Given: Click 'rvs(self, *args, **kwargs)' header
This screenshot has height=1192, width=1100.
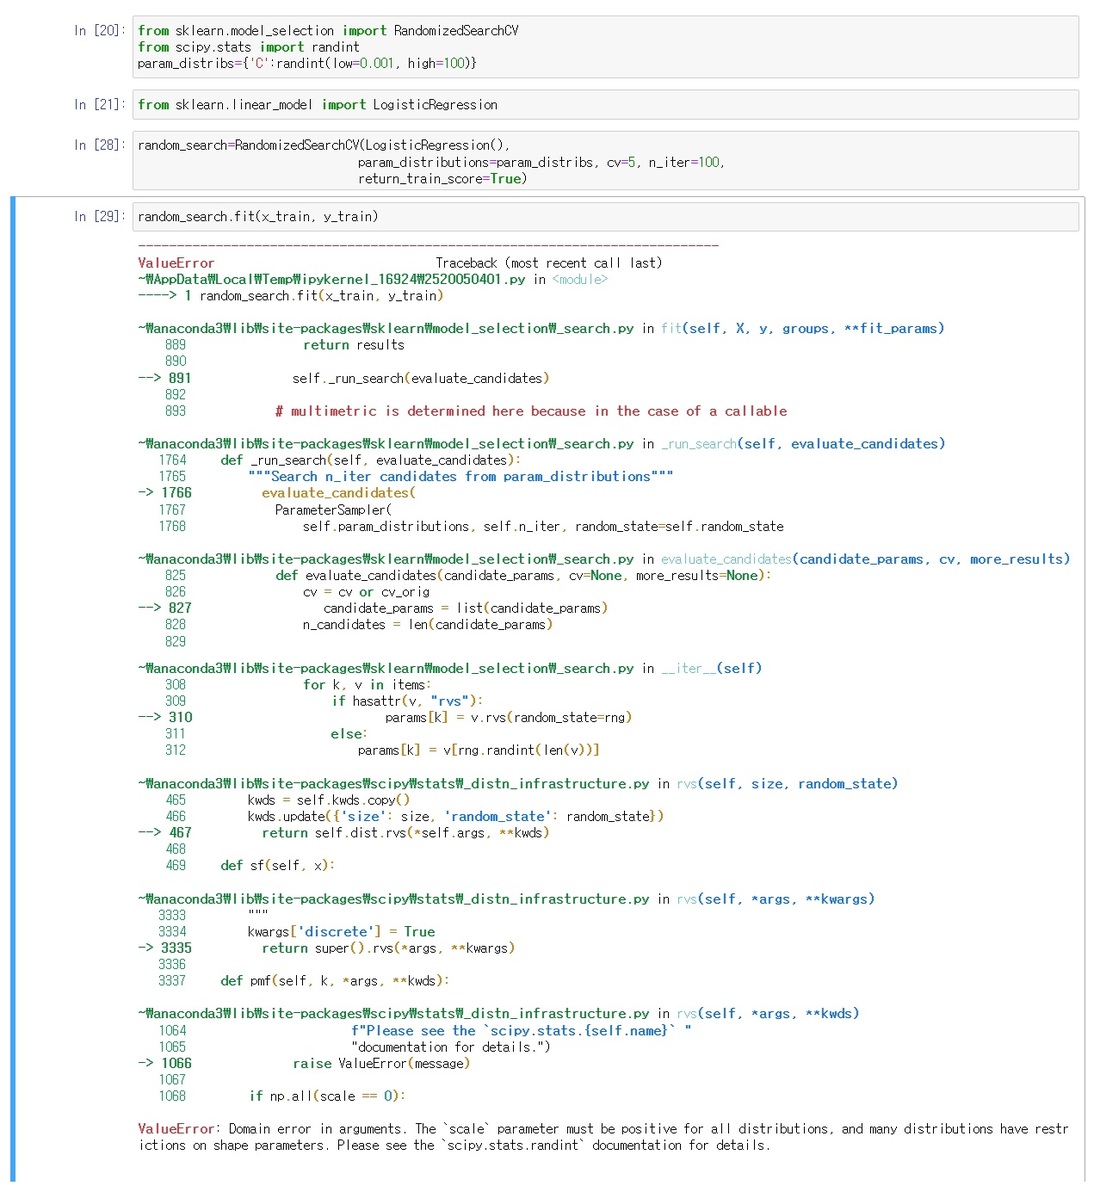Looking at the screenshot, I should (x=775, y=899).
